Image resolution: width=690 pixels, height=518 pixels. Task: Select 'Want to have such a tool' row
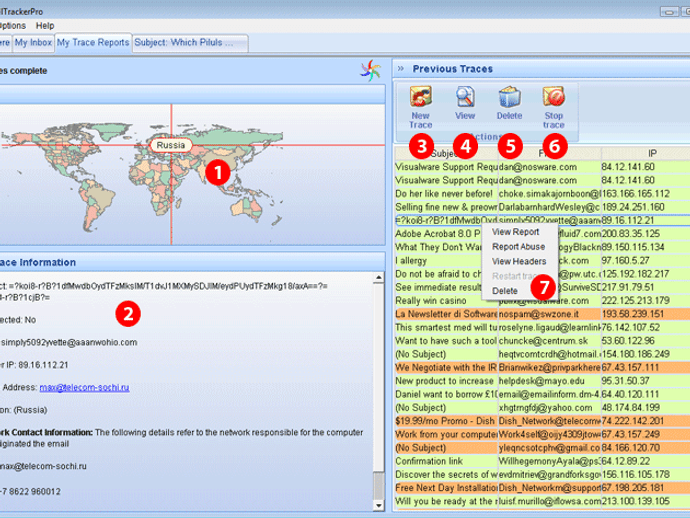[543, 341]
